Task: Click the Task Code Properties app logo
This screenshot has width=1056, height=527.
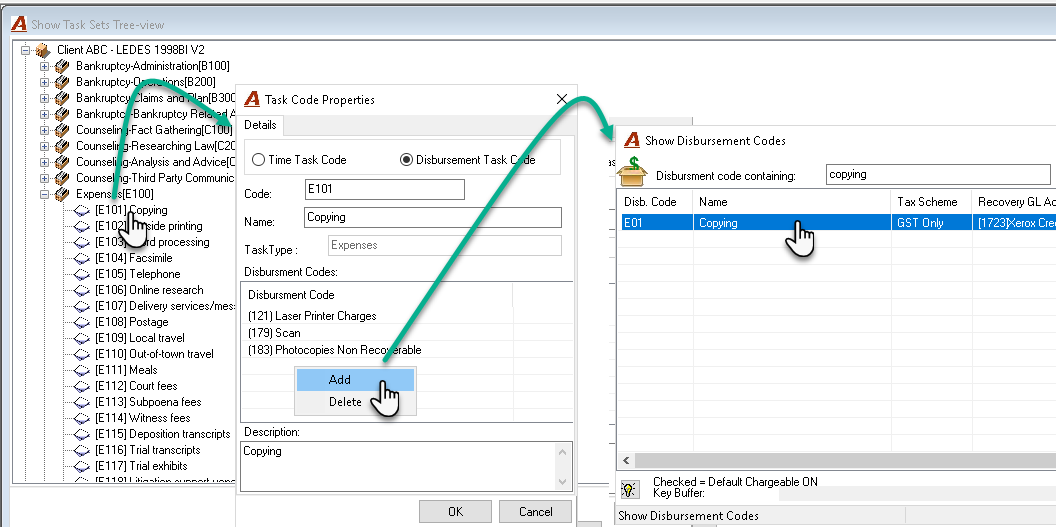Action: click(x=252, y=100)
